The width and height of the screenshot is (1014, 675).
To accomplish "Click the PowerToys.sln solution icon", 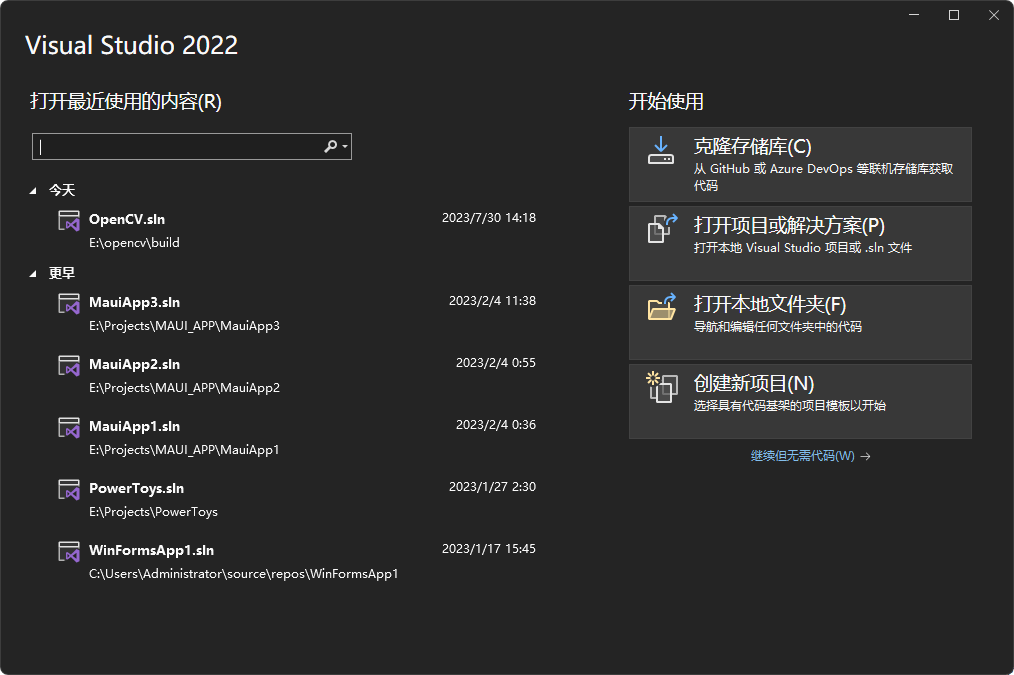I will 69,489.
